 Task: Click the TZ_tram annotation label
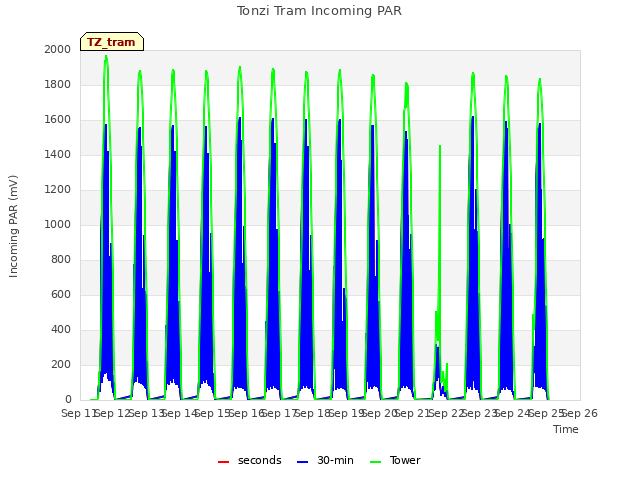tap(111, 42)
